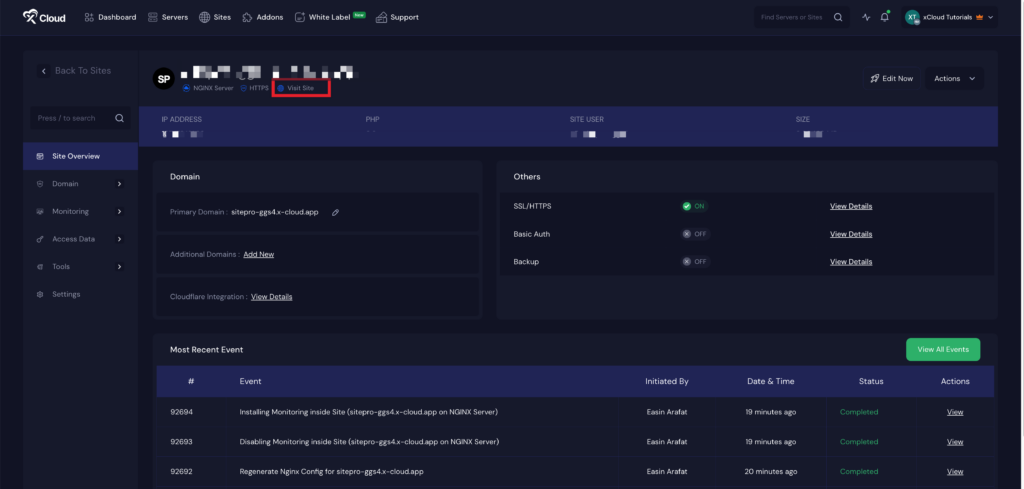
Task: Enable the Basic Auth toggle
Action: (x=694, y=234)
